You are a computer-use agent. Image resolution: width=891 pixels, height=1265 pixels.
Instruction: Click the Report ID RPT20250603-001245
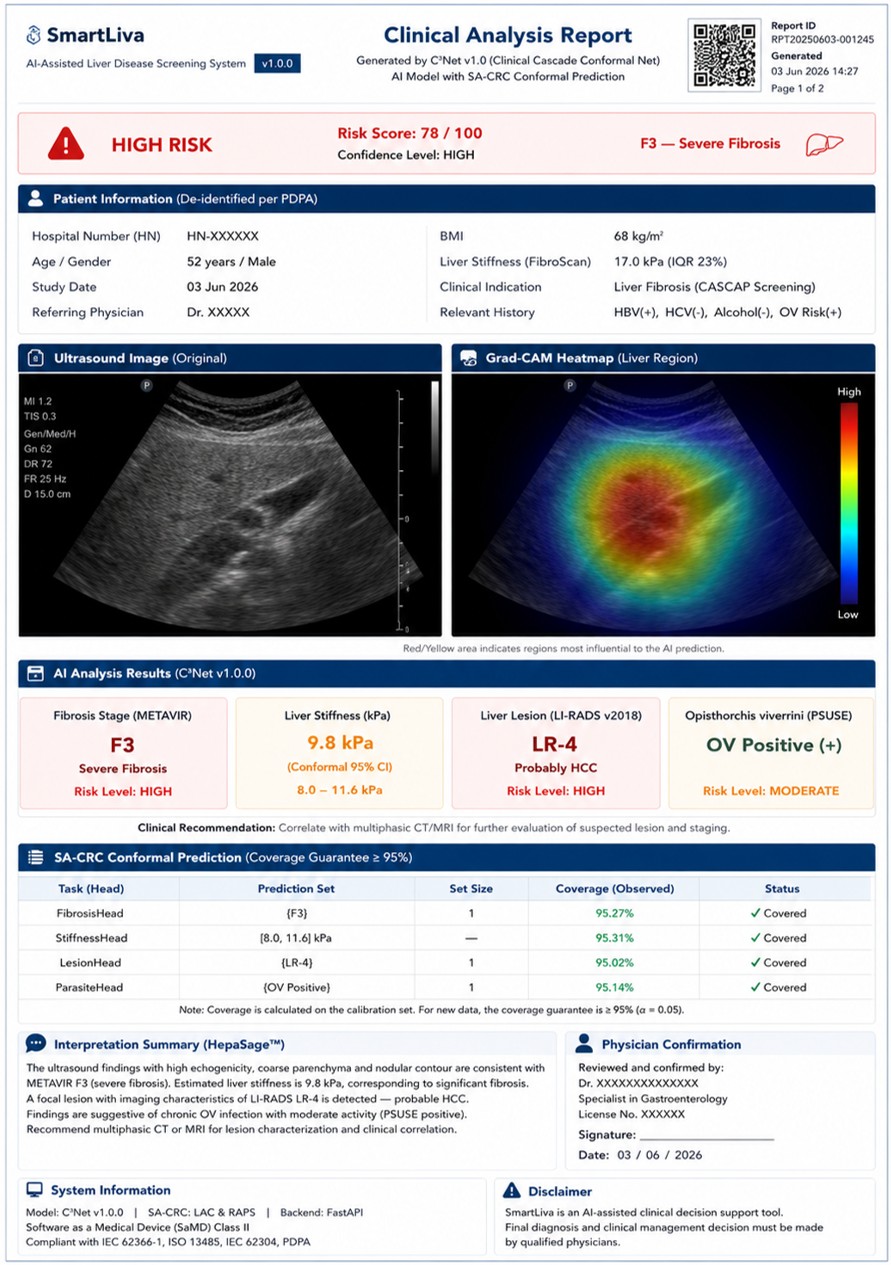pos(823,40)
